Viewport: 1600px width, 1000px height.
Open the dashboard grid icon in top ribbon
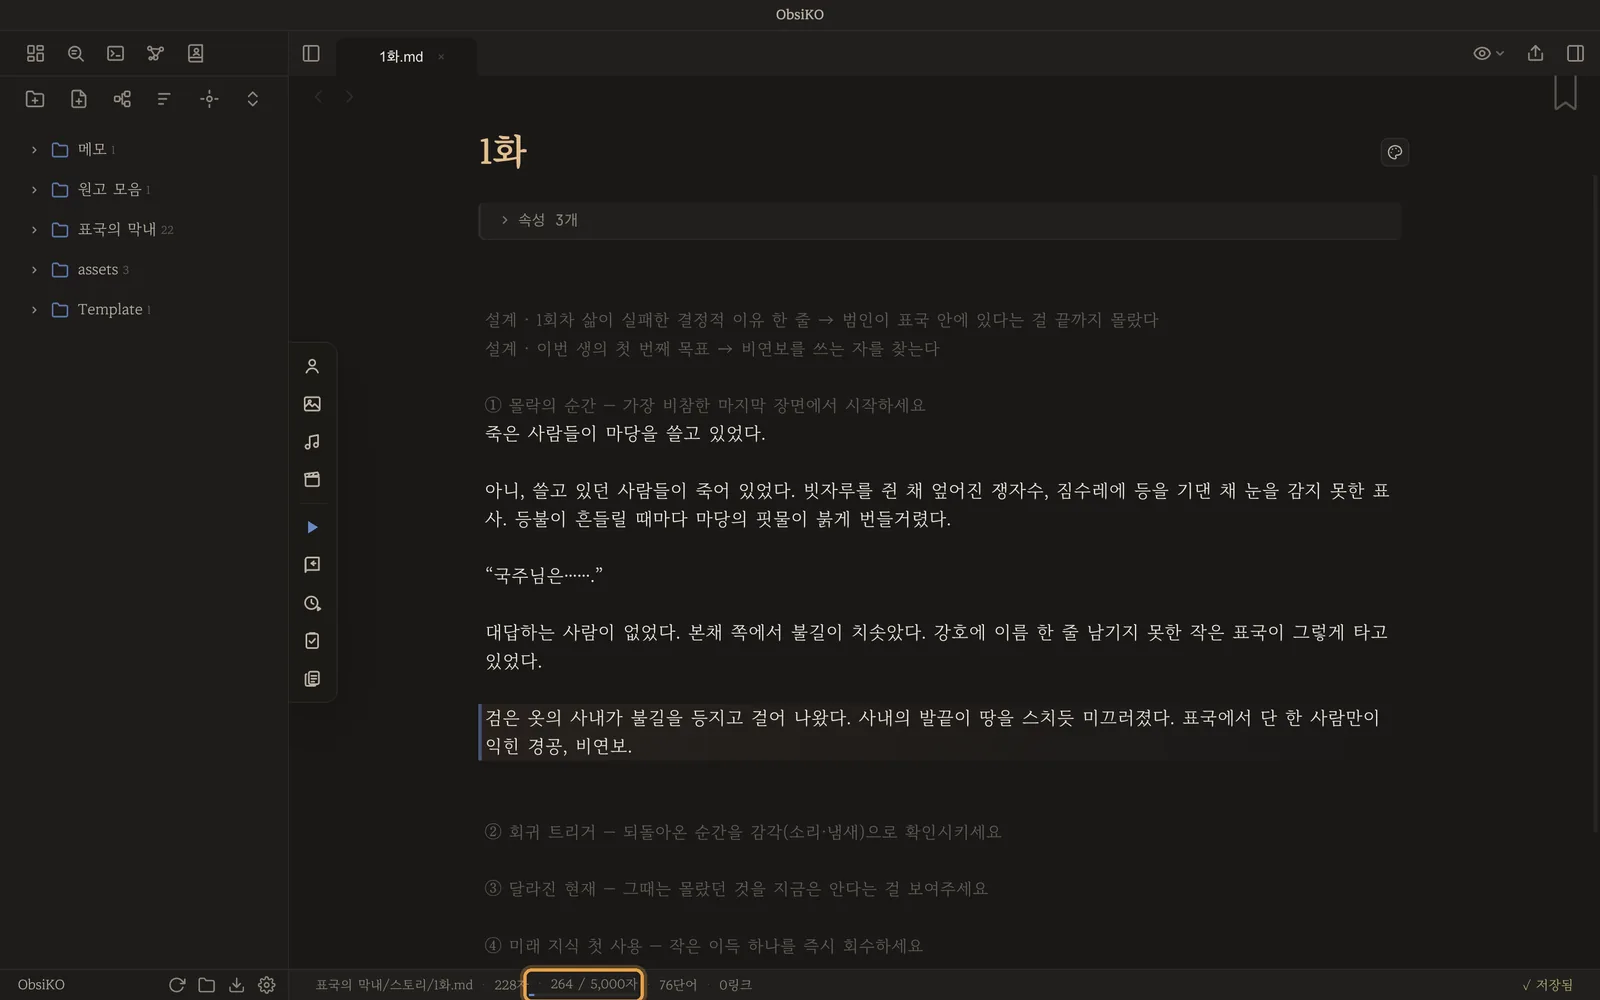point(35,54)
